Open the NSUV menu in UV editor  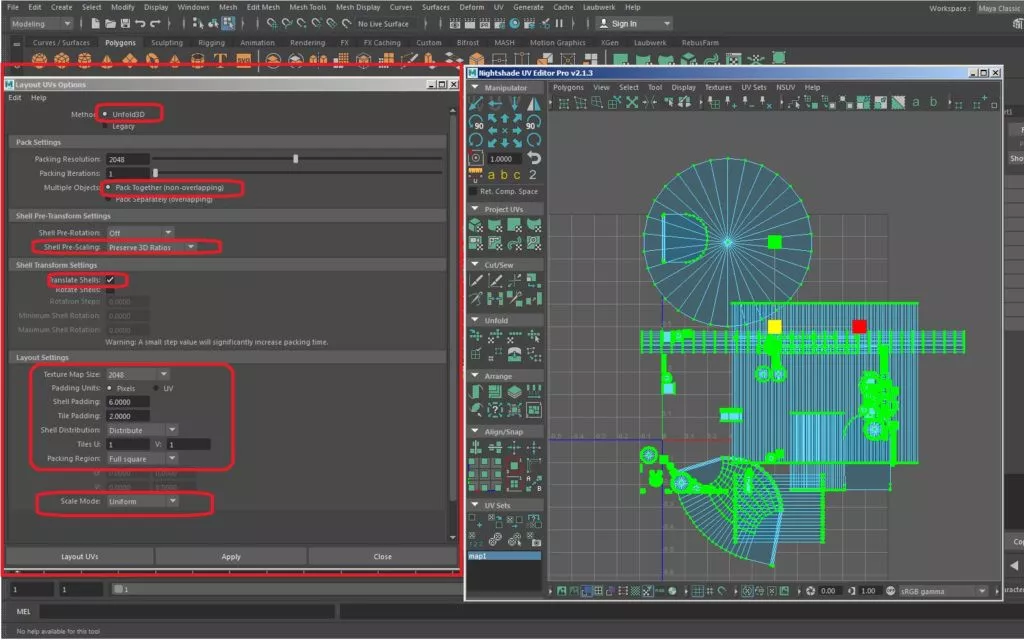(785, 87)
